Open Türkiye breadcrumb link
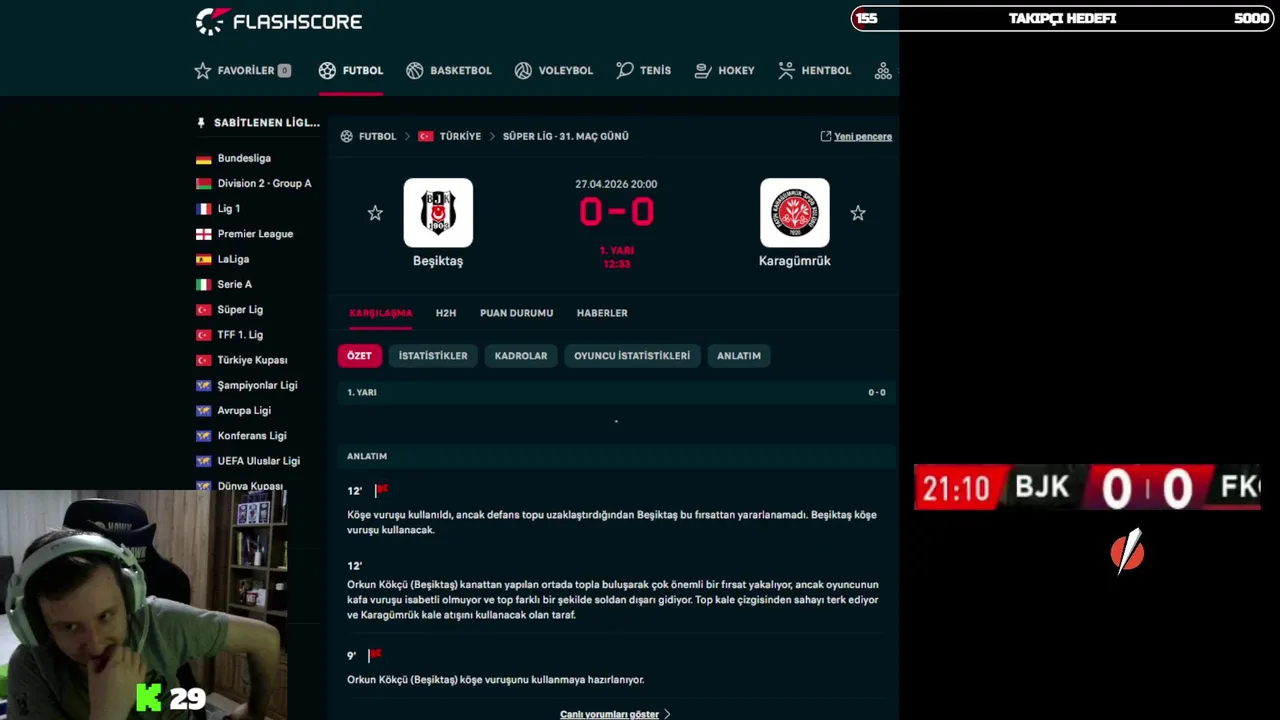 (x=460, y=136)
